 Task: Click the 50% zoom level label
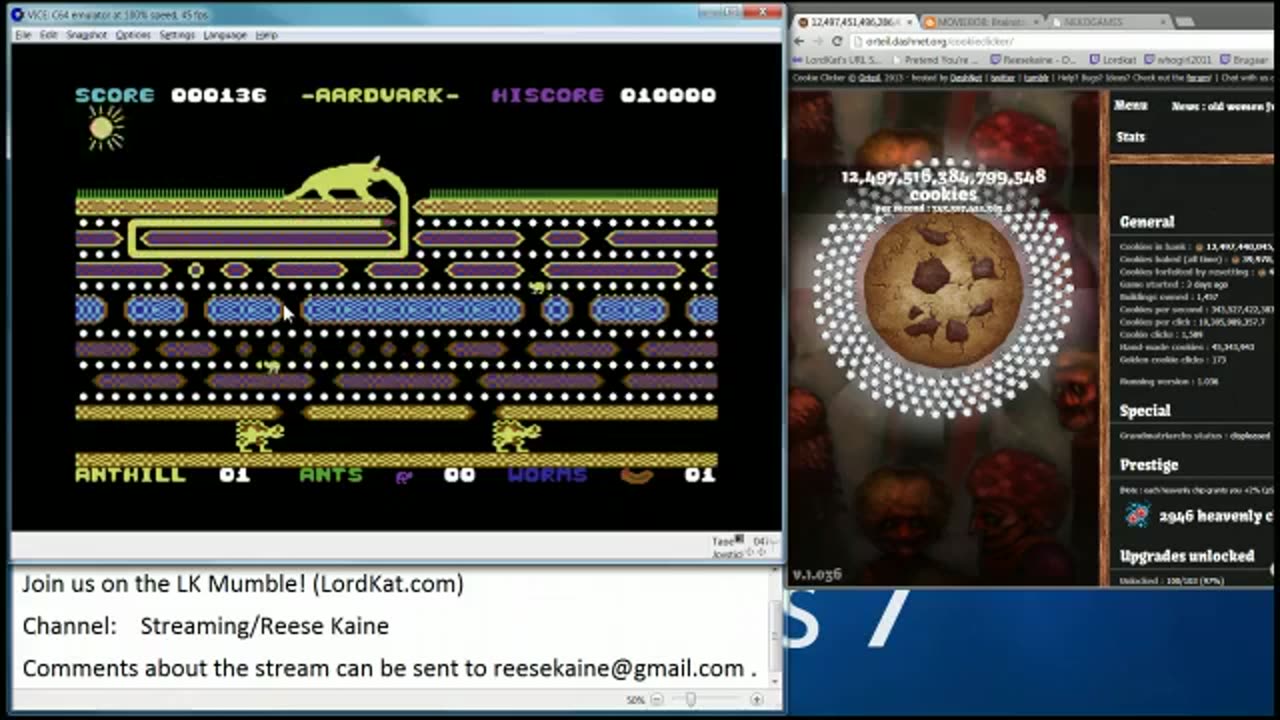click(x=636, y=700)
